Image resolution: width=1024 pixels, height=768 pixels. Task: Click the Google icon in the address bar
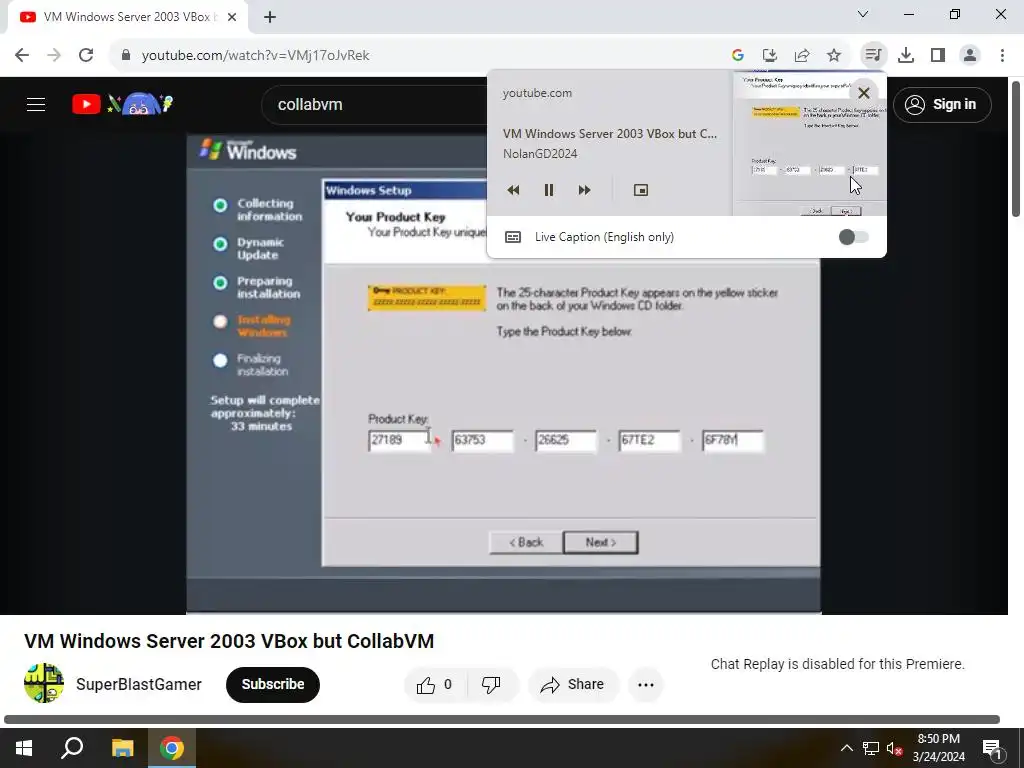point(738,56)
